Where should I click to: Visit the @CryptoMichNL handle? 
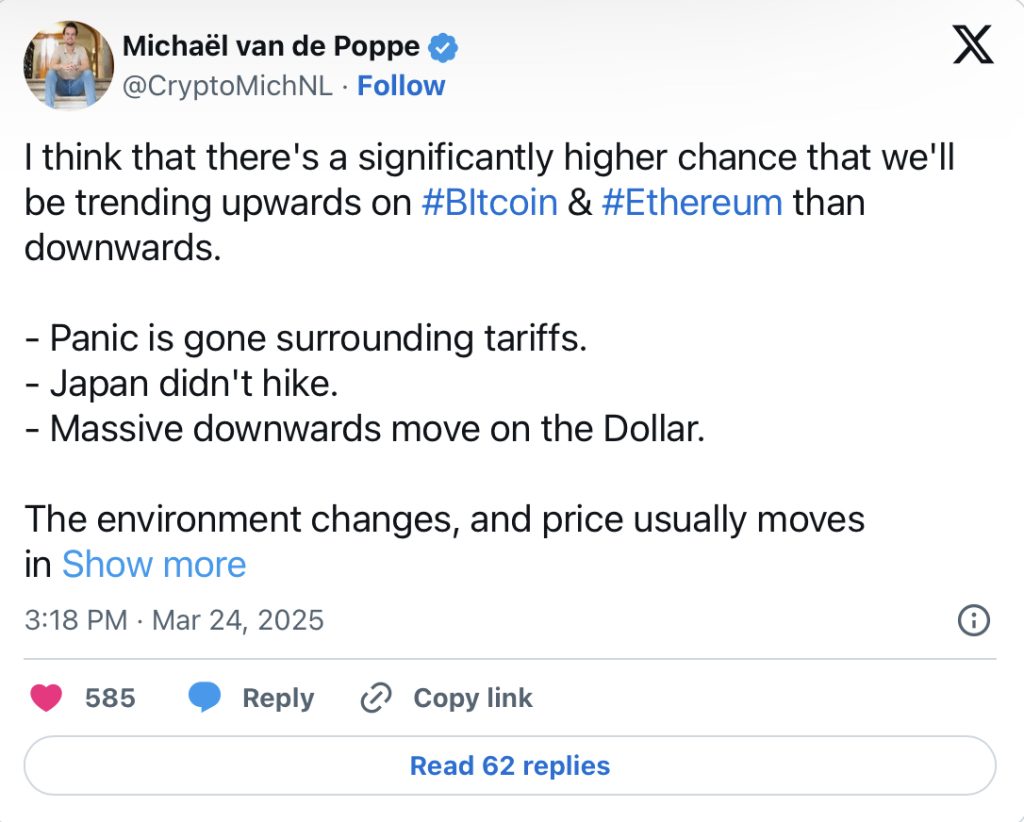tap(228, 86)
